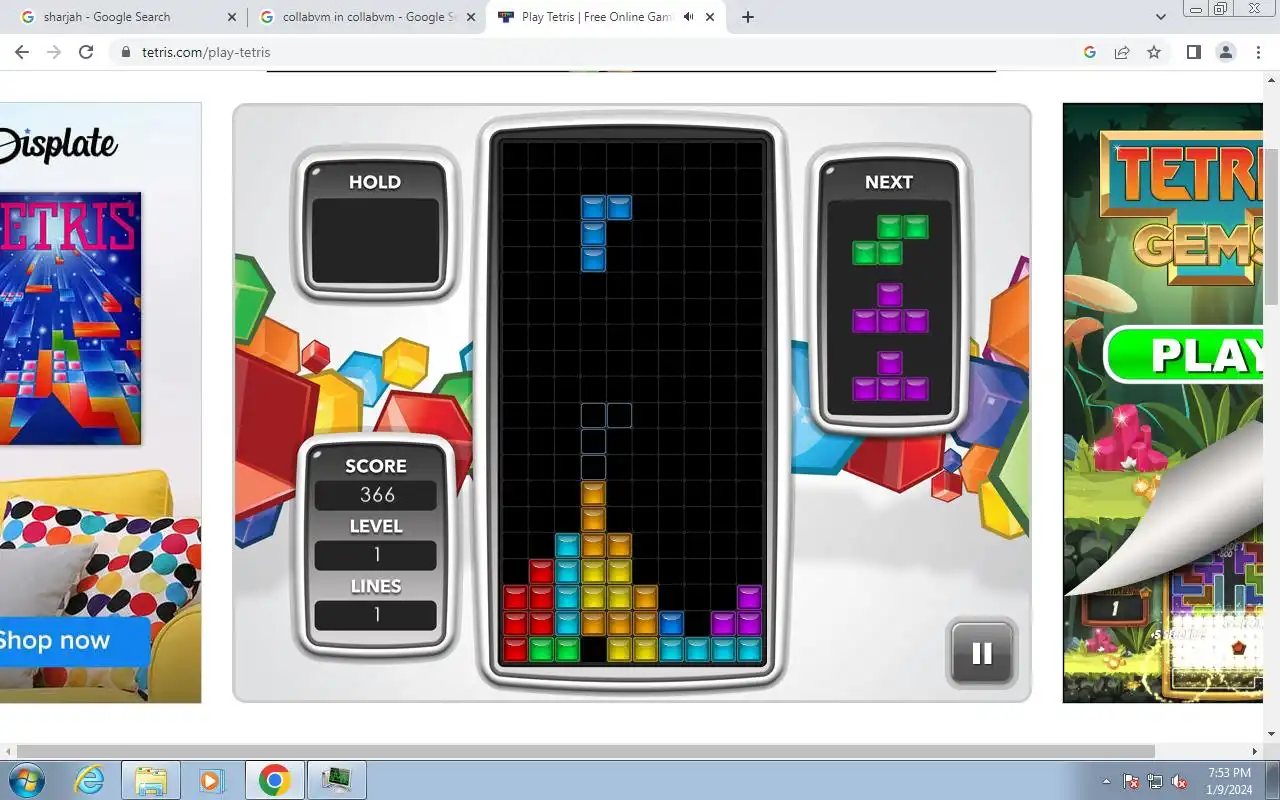
Task: Open the Google icon in address bar
Action: (x=1090, y=52)
